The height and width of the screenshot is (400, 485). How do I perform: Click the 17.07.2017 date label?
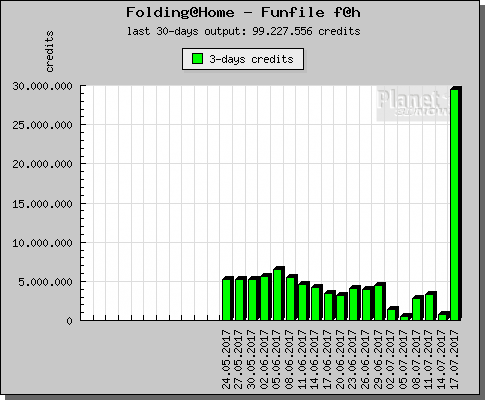454,359
